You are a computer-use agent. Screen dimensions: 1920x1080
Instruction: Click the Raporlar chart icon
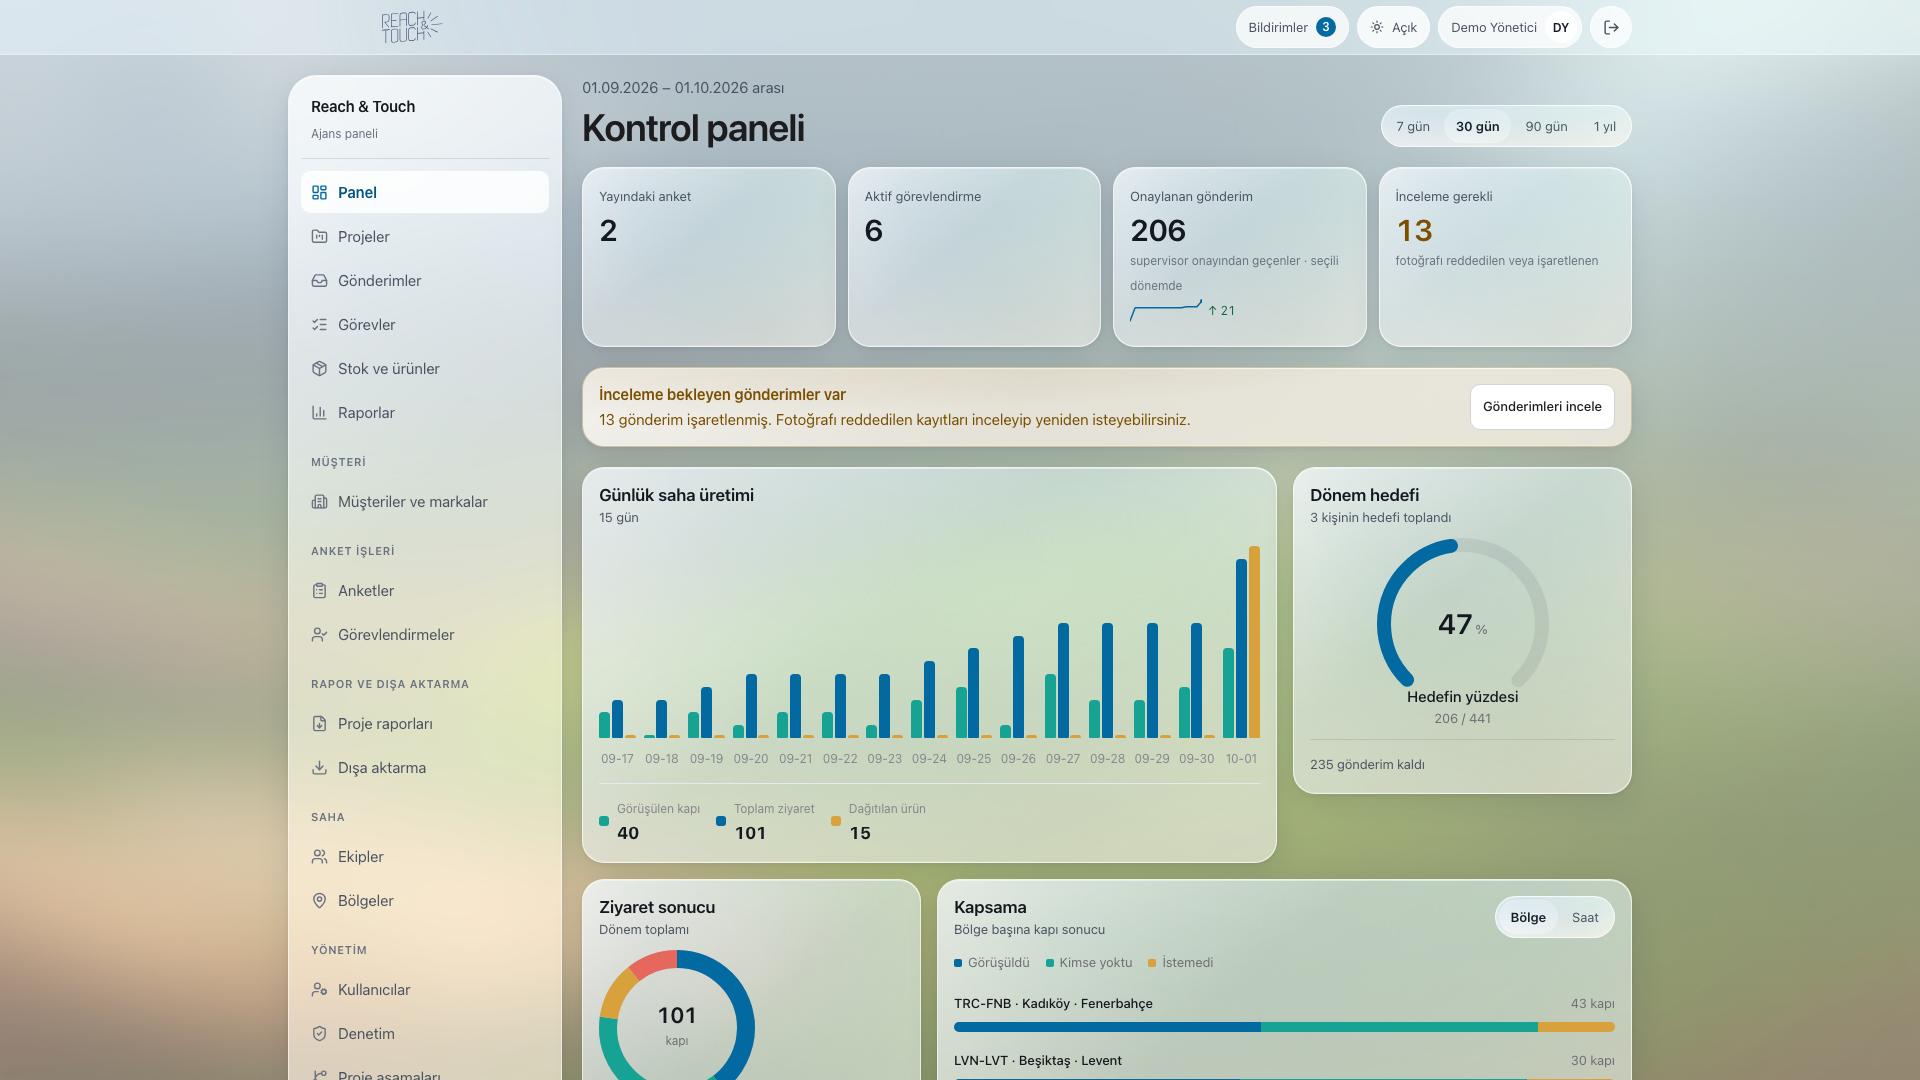(319, 412)
